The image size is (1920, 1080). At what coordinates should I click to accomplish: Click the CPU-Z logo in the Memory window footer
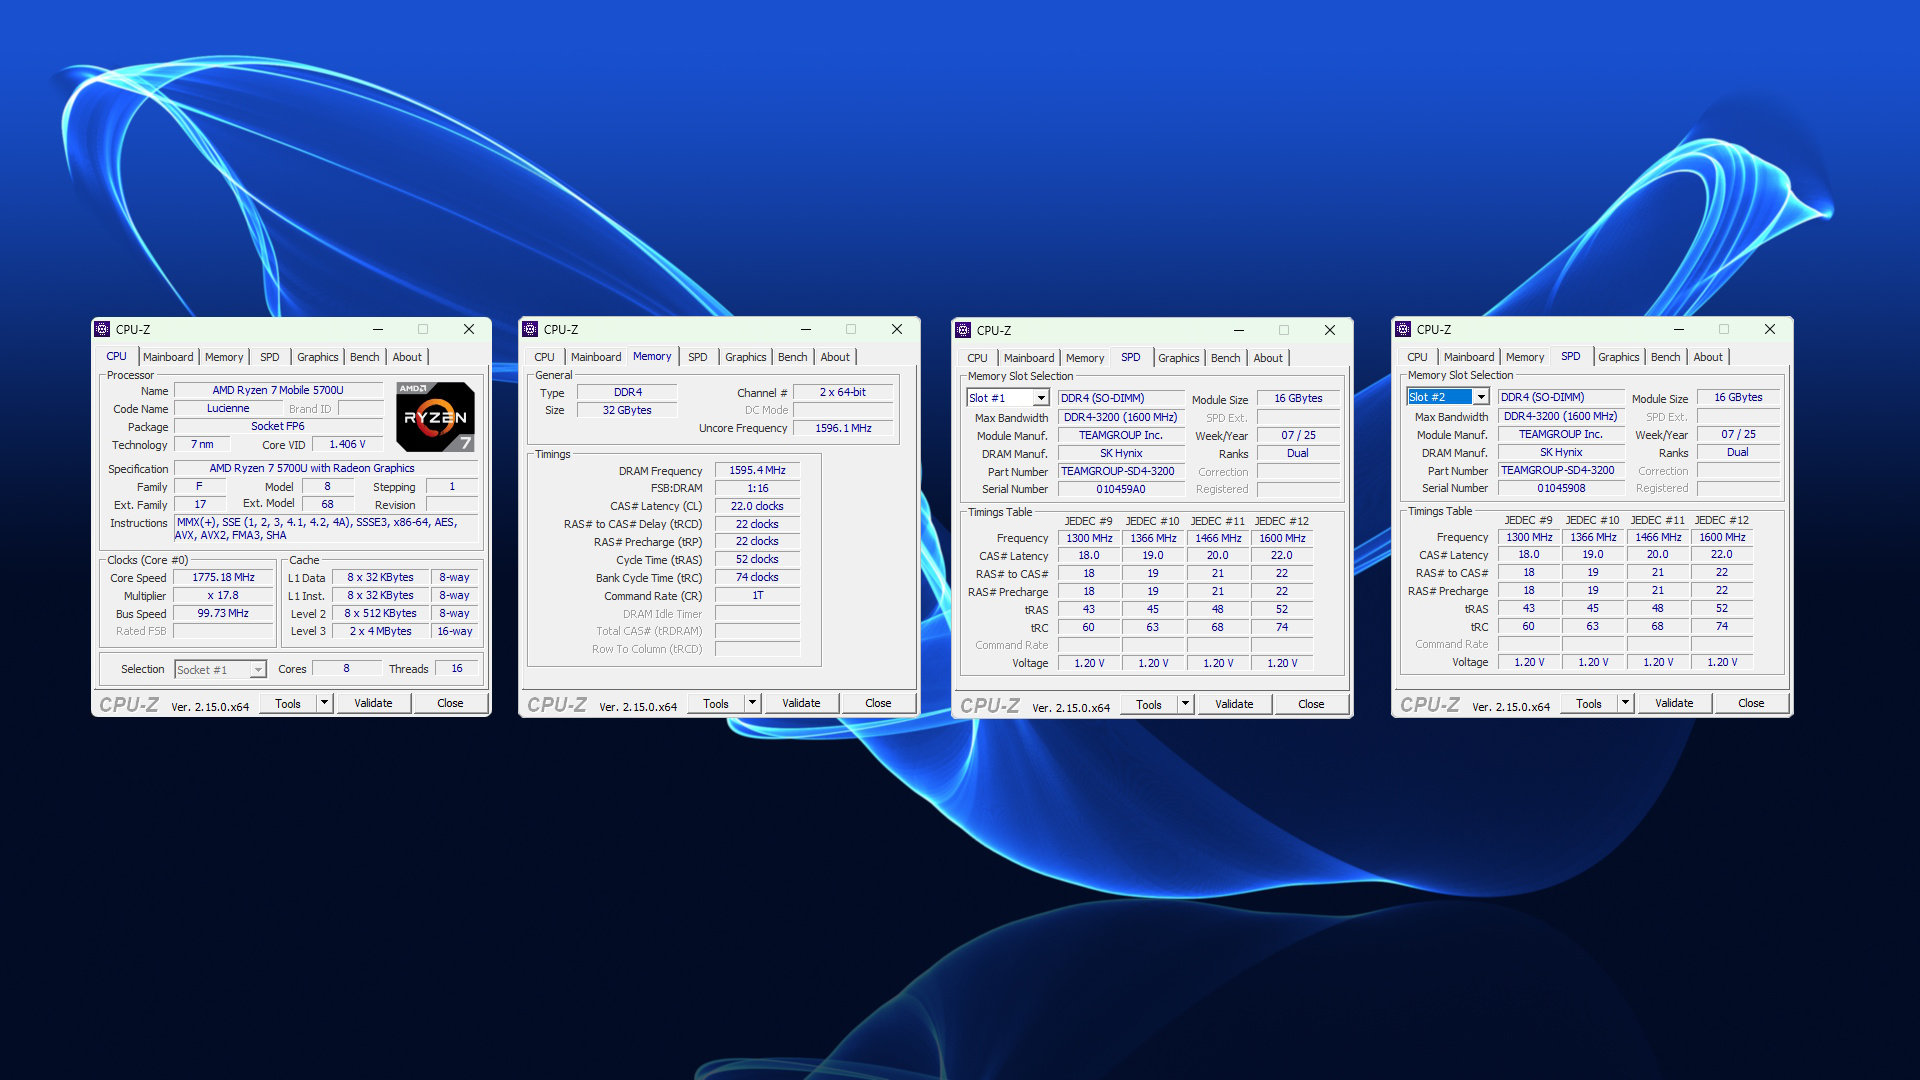tap(560, 704)
